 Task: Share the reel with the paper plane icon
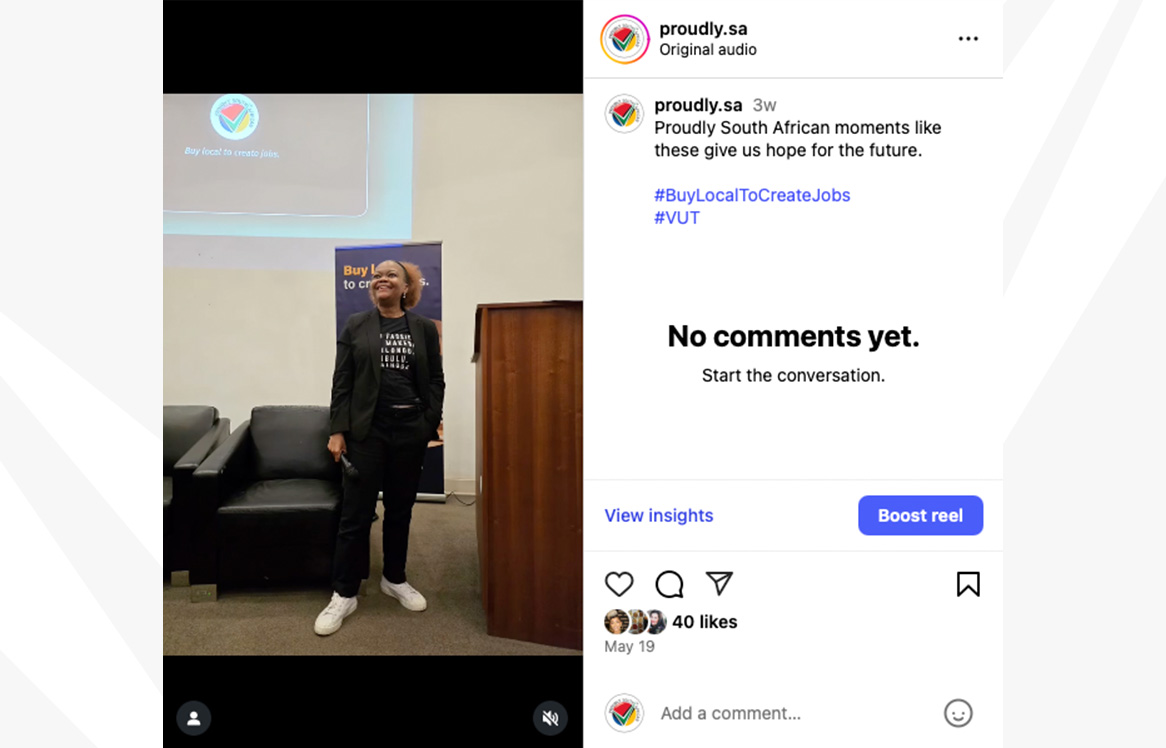[719, 584]
